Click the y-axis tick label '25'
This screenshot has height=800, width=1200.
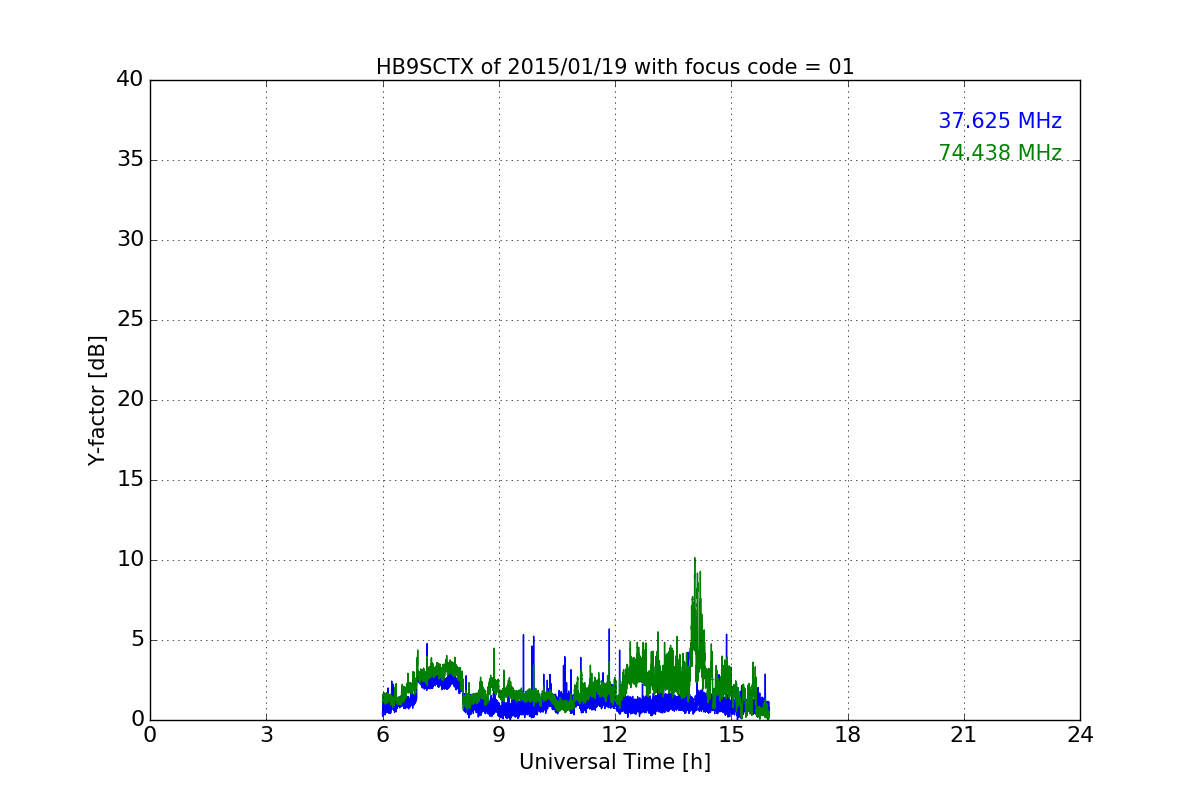point(130,320)
